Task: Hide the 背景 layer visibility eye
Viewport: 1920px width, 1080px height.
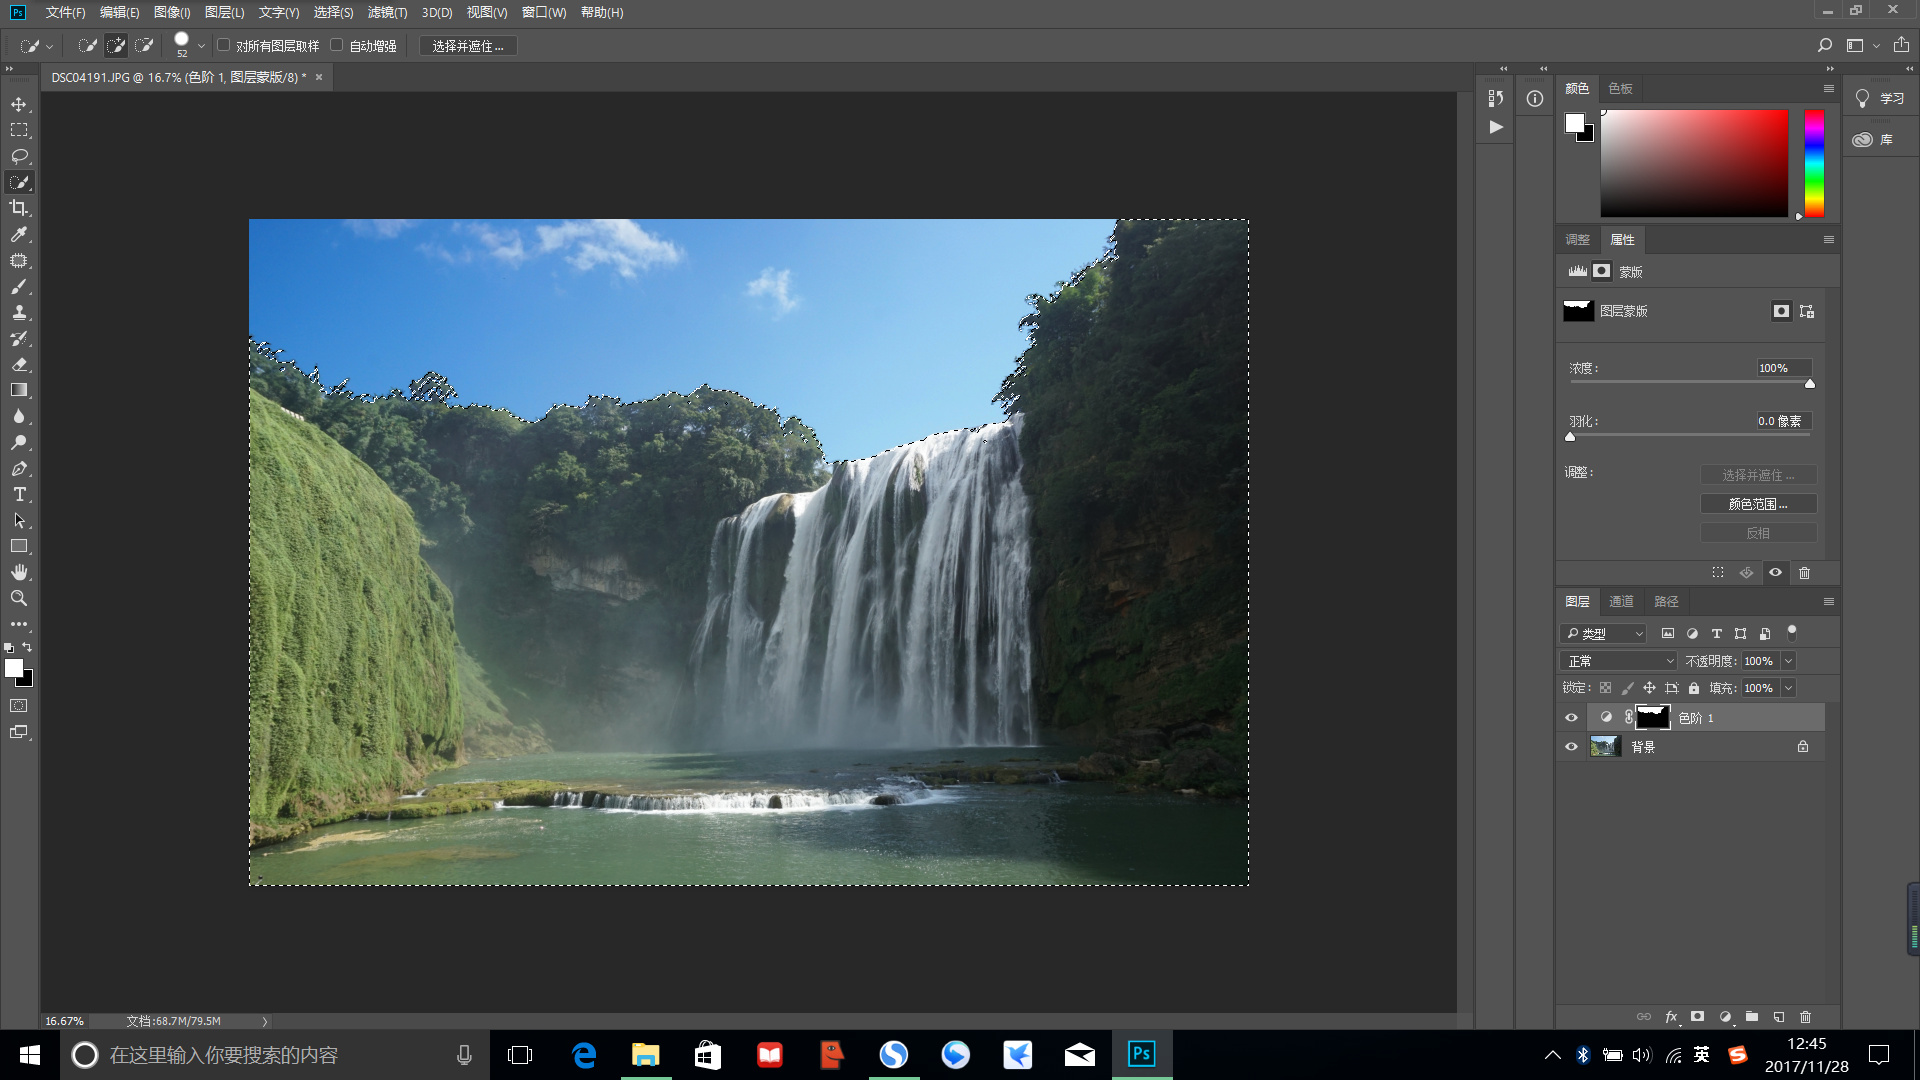Action: point(1571,747)
